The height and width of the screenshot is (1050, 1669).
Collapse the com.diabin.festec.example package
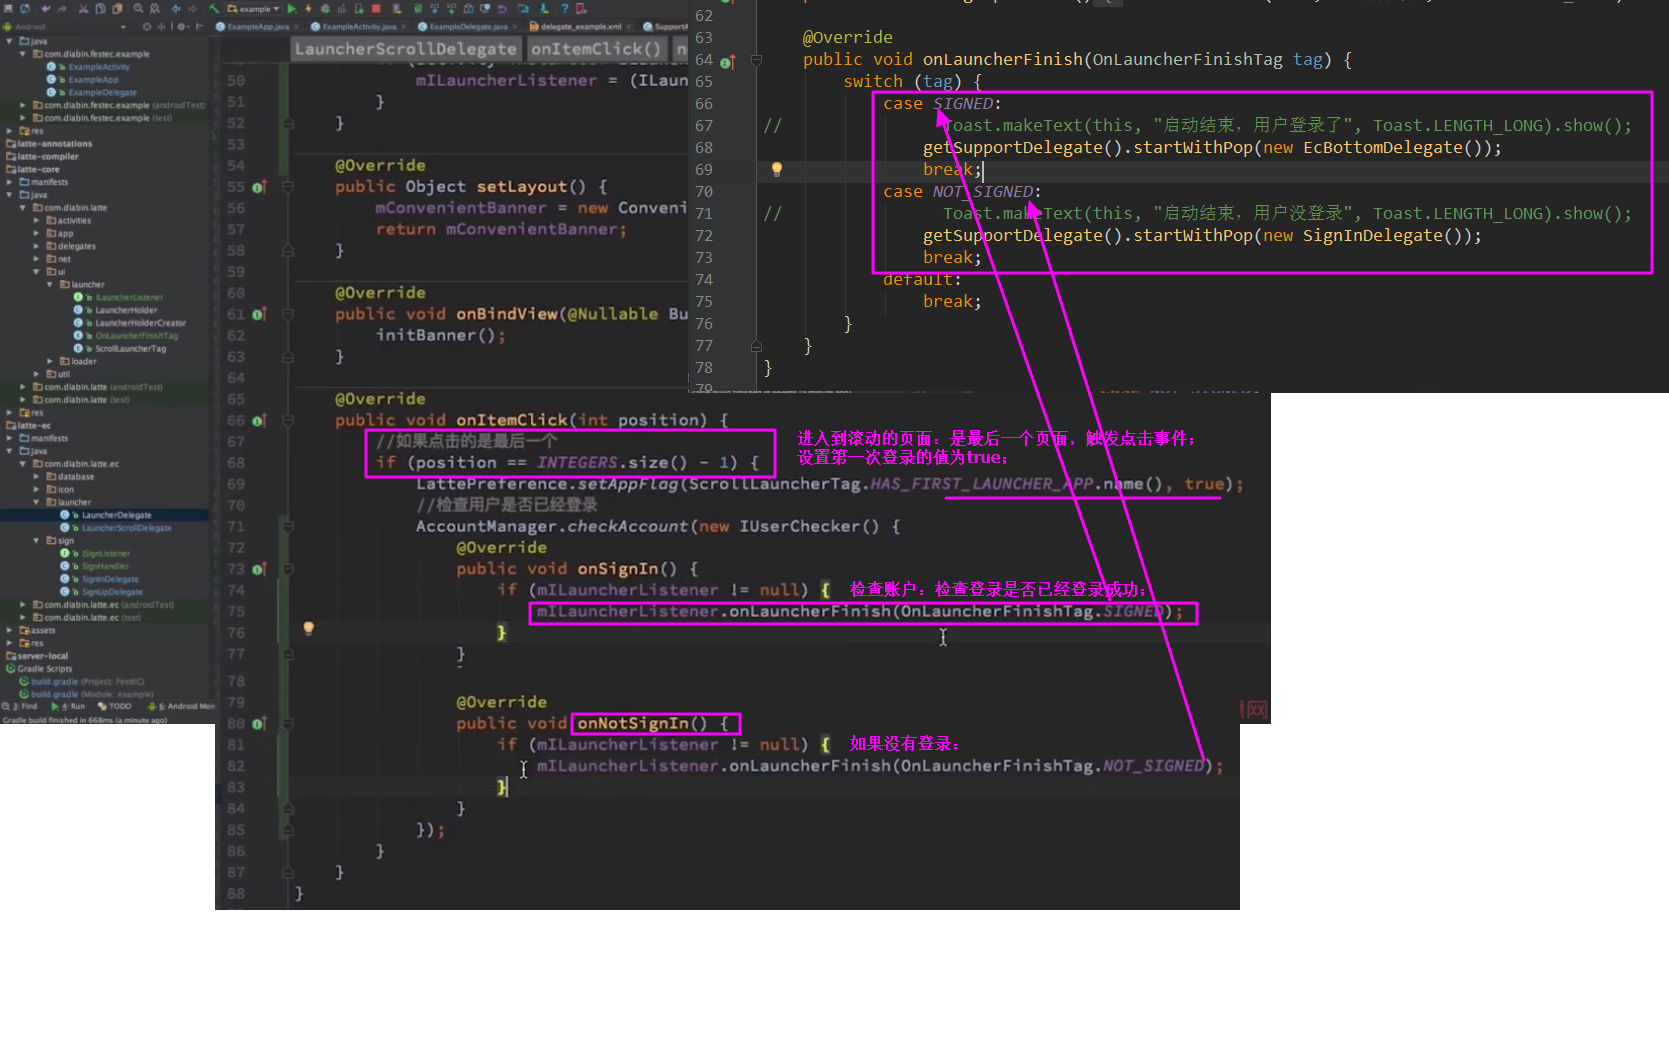pyautogui.click(x=23, y=54)
